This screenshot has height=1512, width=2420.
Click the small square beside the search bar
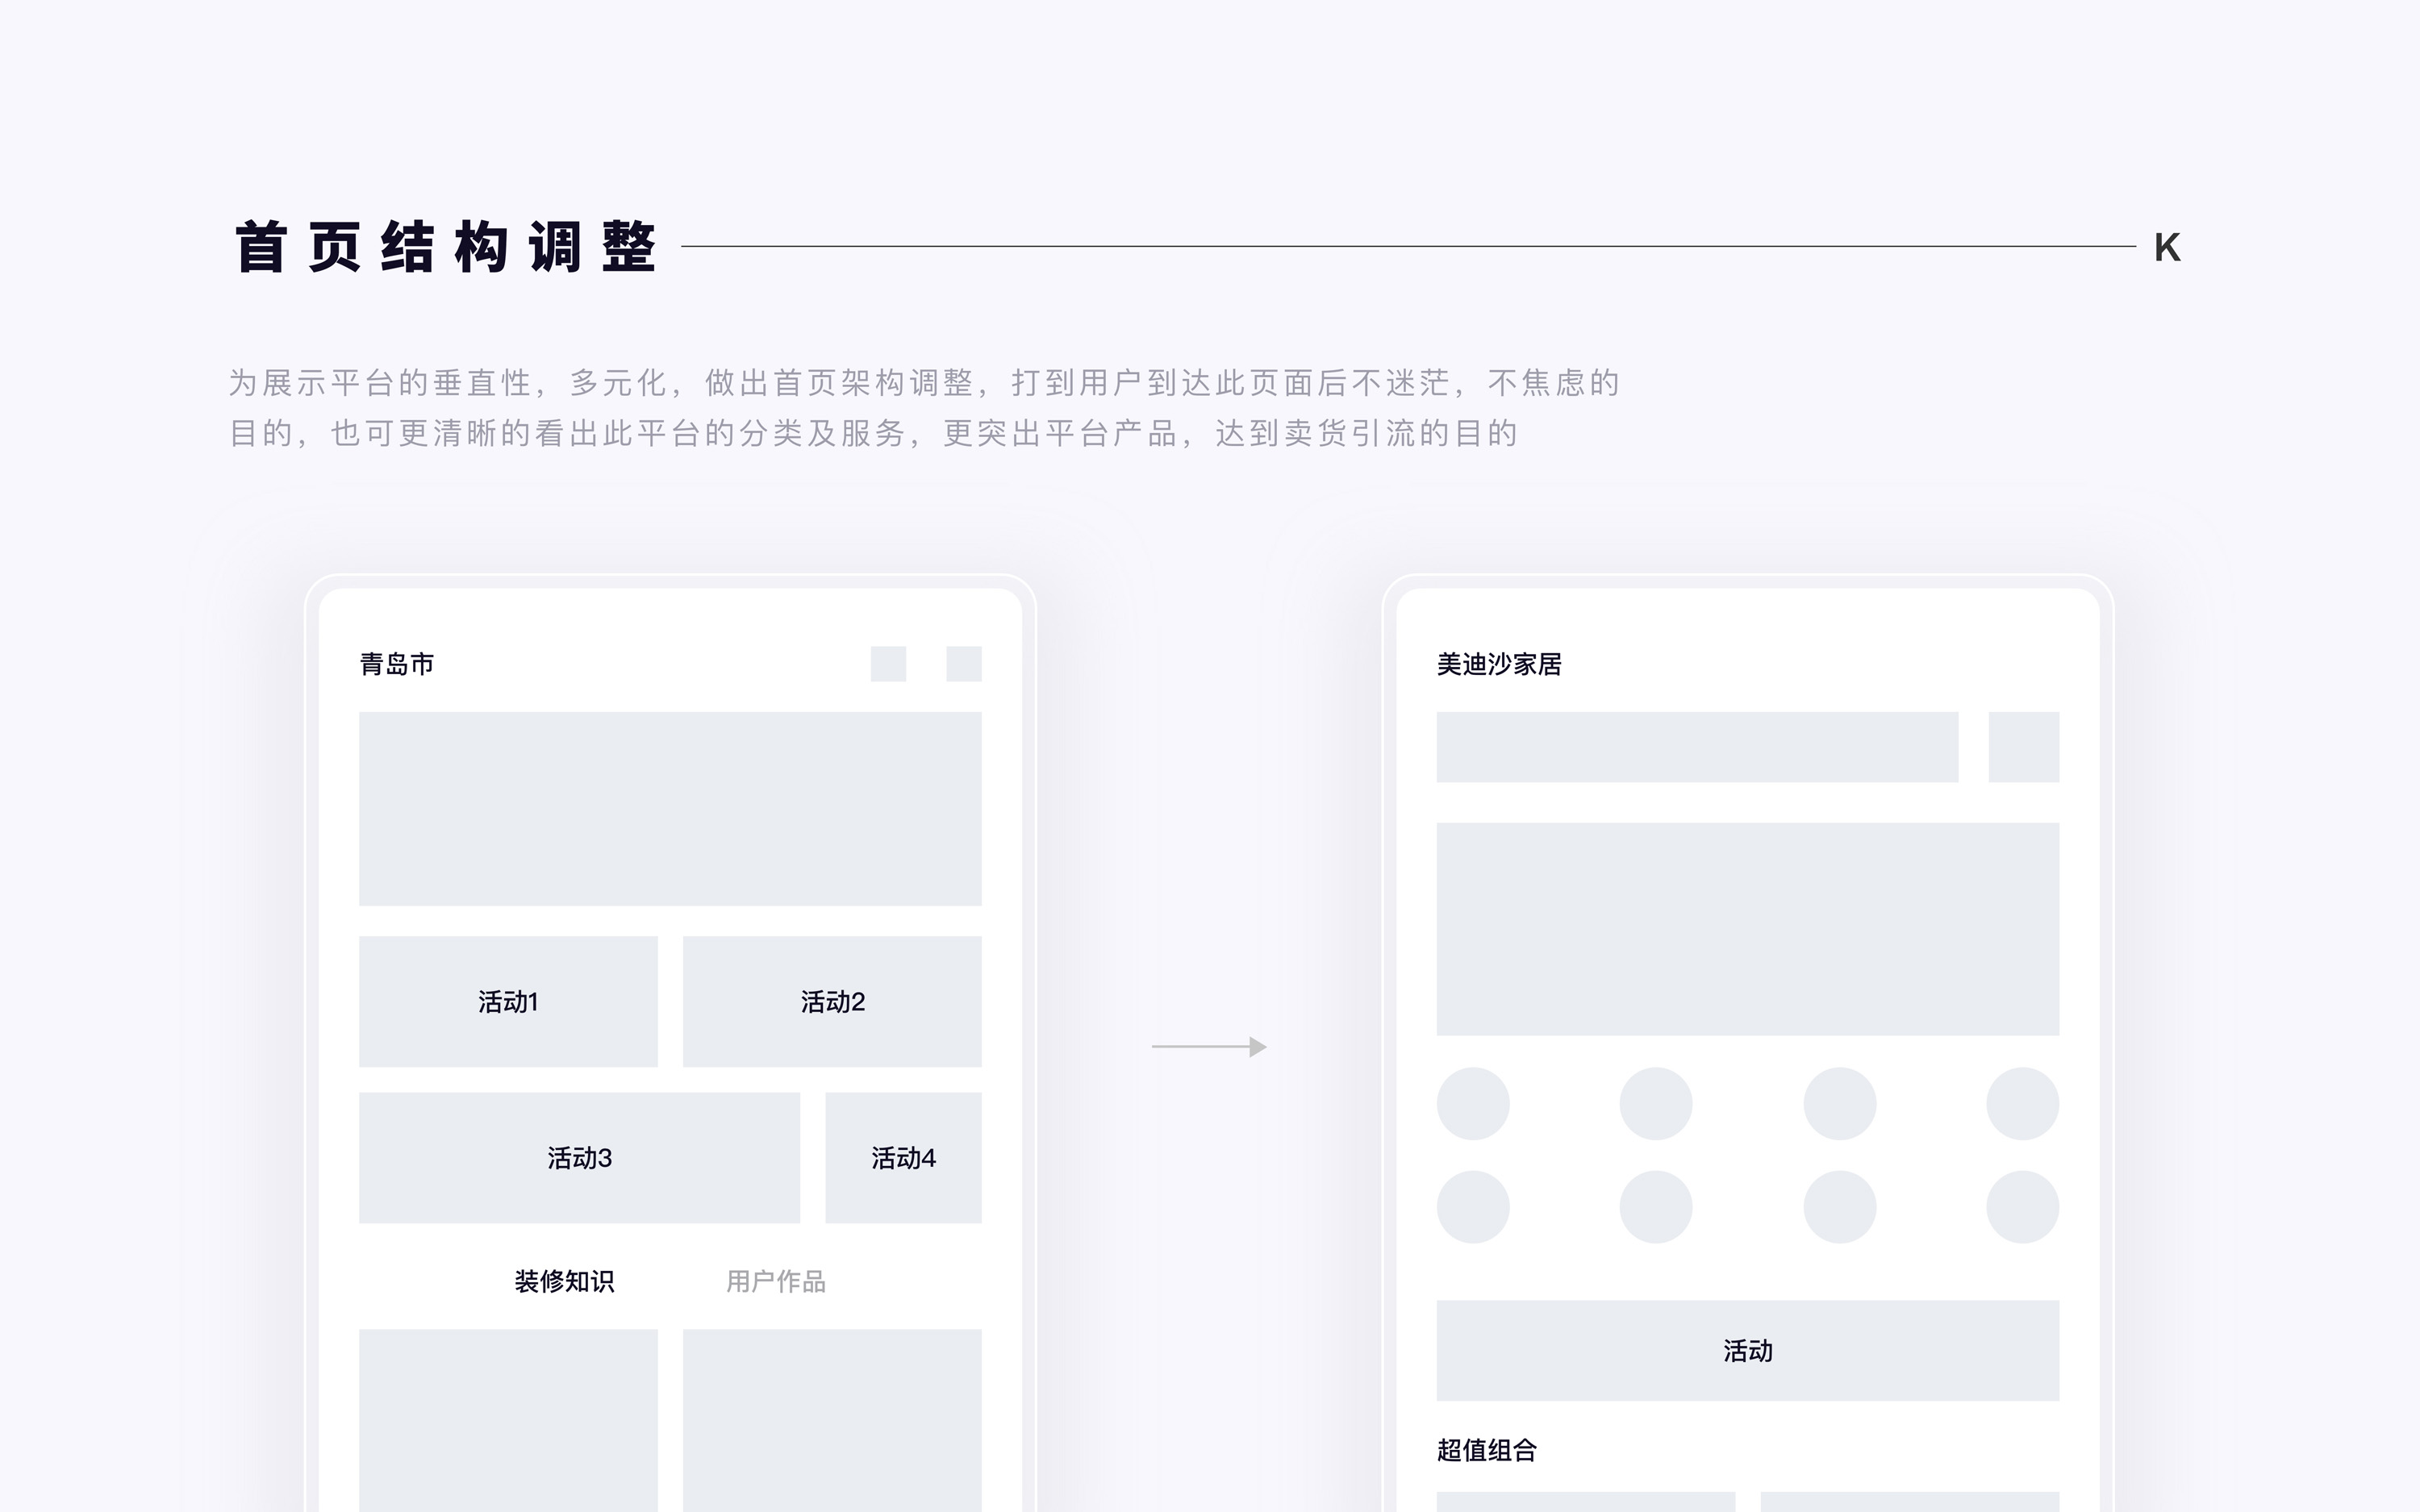pyautogui.click(x=2023, y=747)
